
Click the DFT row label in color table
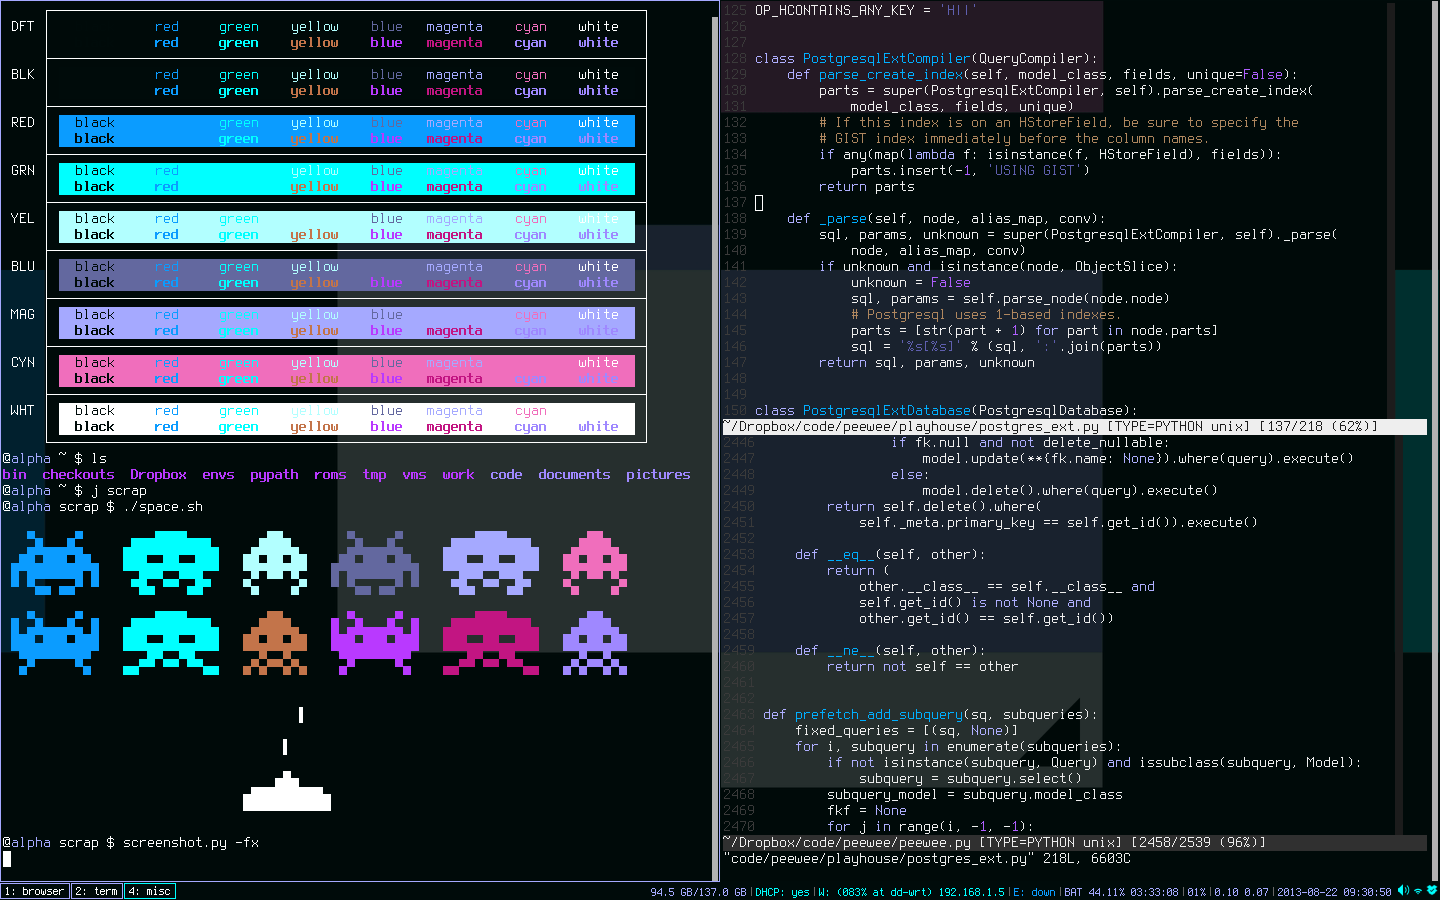point(22,27)
